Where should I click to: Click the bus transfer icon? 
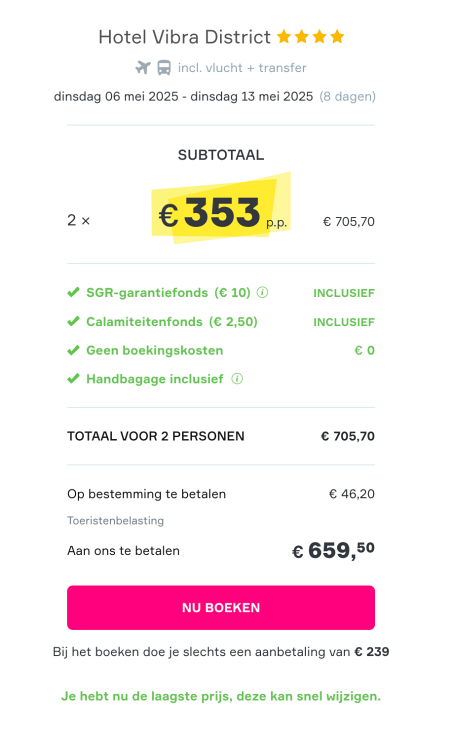[x=164, y=68]
